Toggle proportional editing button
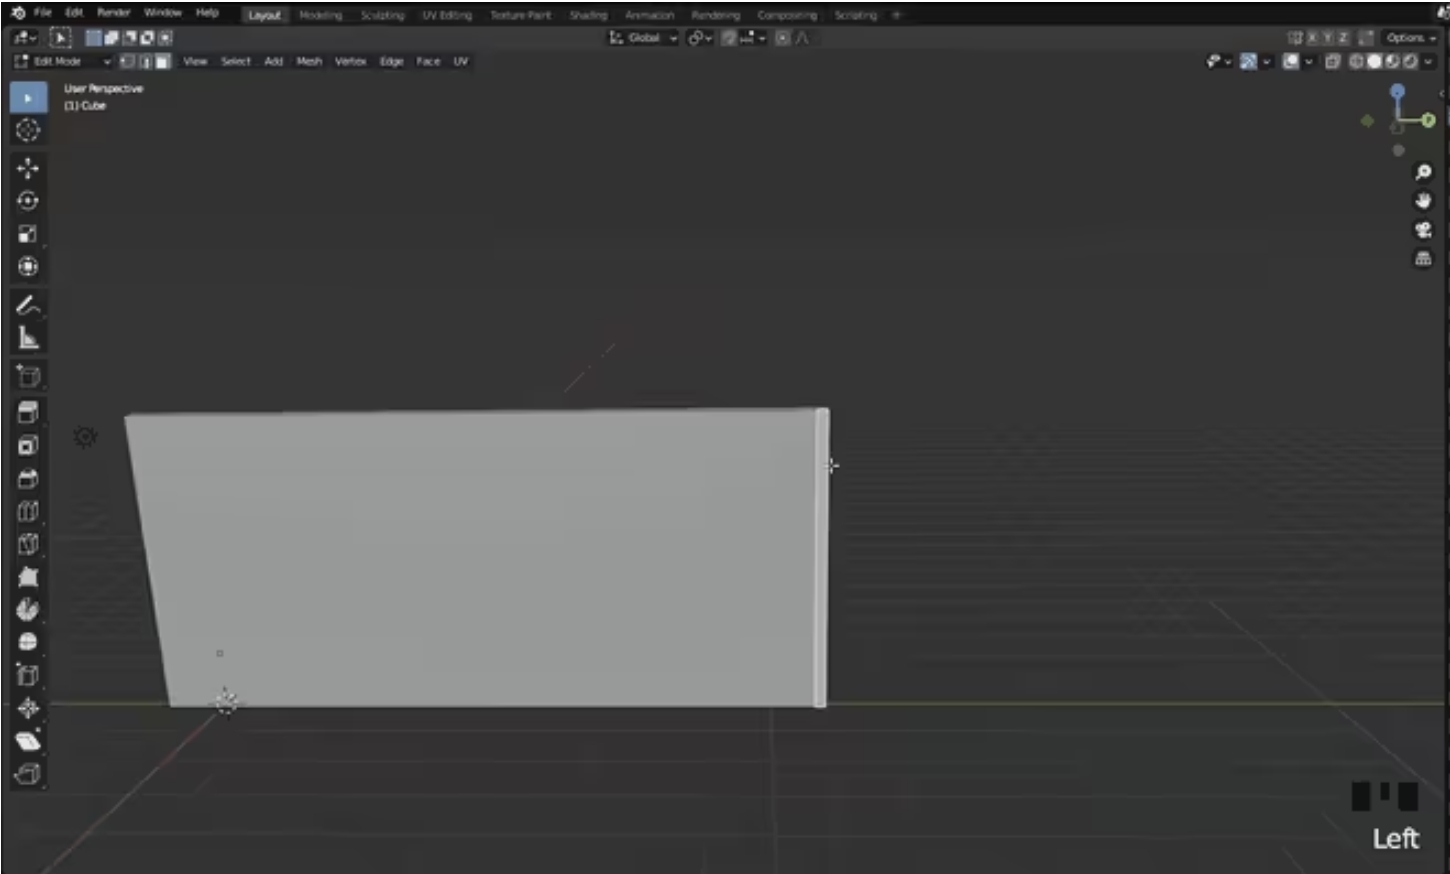 tap(782, 38)
